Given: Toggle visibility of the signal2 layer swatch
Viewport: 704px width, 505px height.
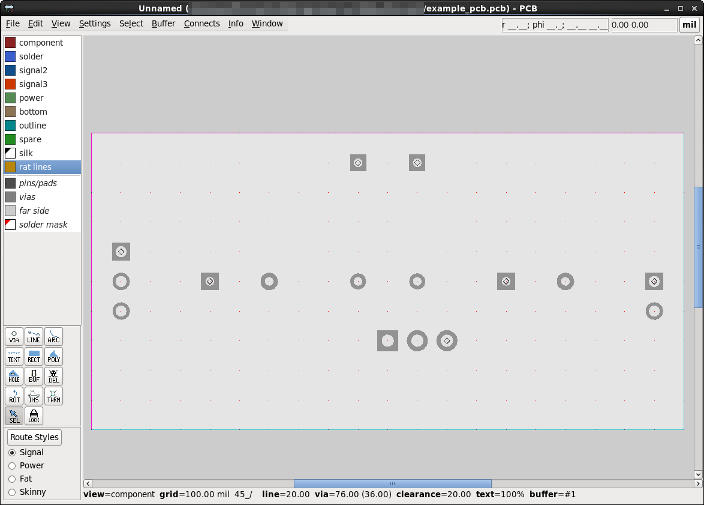Looking at the screenshot, I should [x=10, y=70].
